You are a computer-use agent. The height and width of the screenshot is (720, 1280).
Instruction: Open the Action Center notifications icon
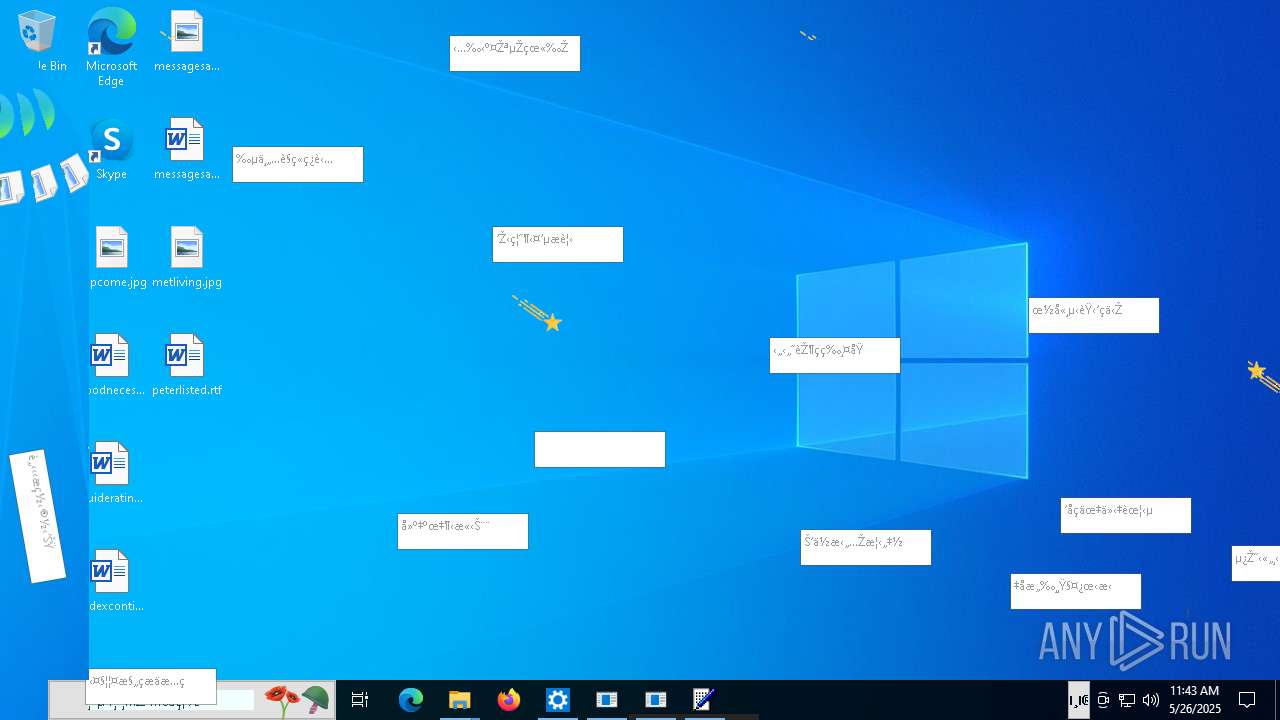[x=1247, y=700]
